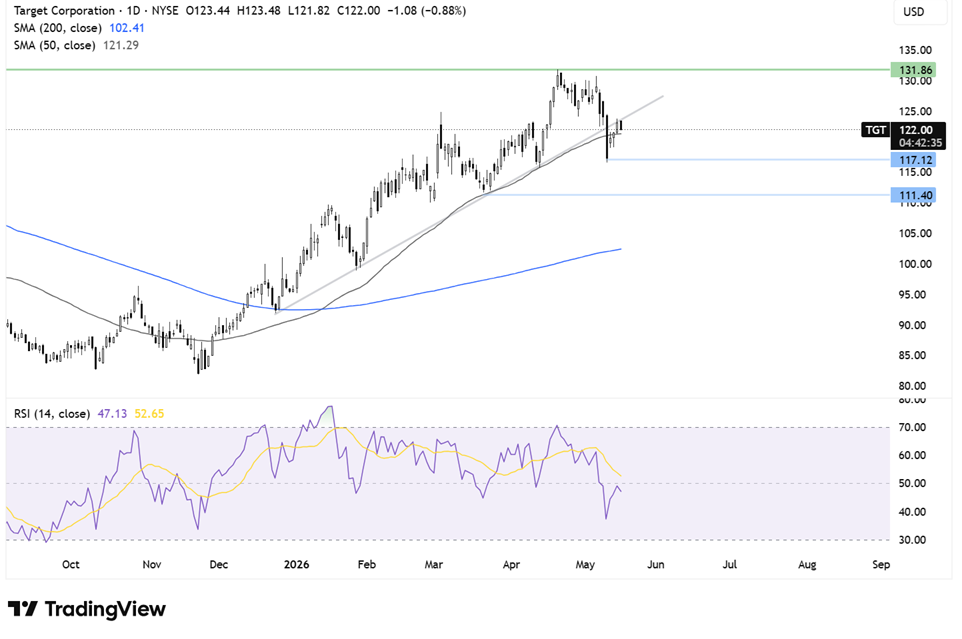Select the Target Corporation symbol title

click(64, 10)
